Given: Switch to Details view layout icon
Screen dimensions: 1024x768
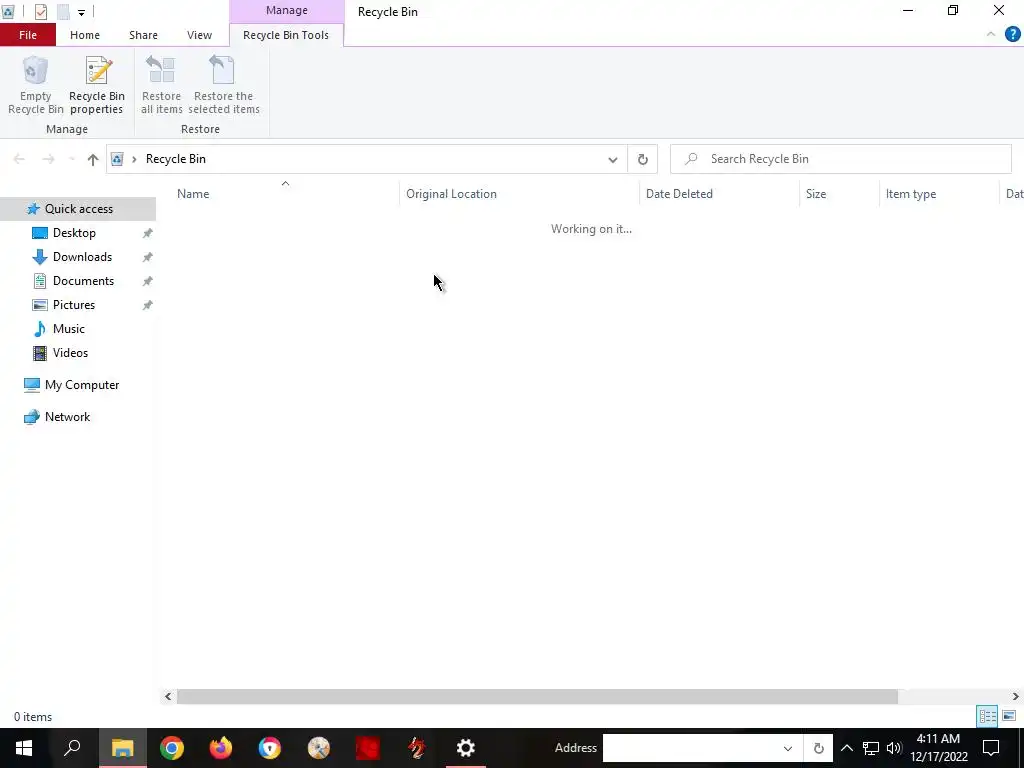Looking at the screenshot, I should (x=987, y=716).
